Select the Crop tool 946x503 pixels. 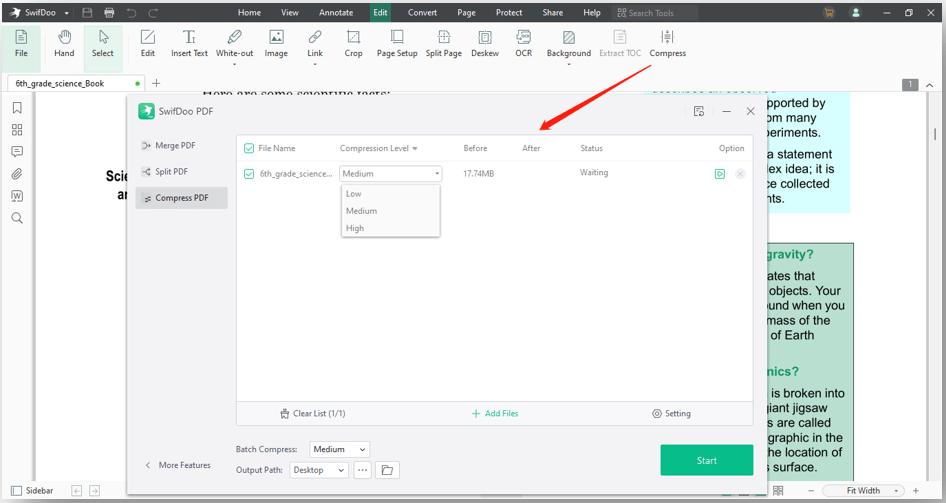click(x=354, y=43)
